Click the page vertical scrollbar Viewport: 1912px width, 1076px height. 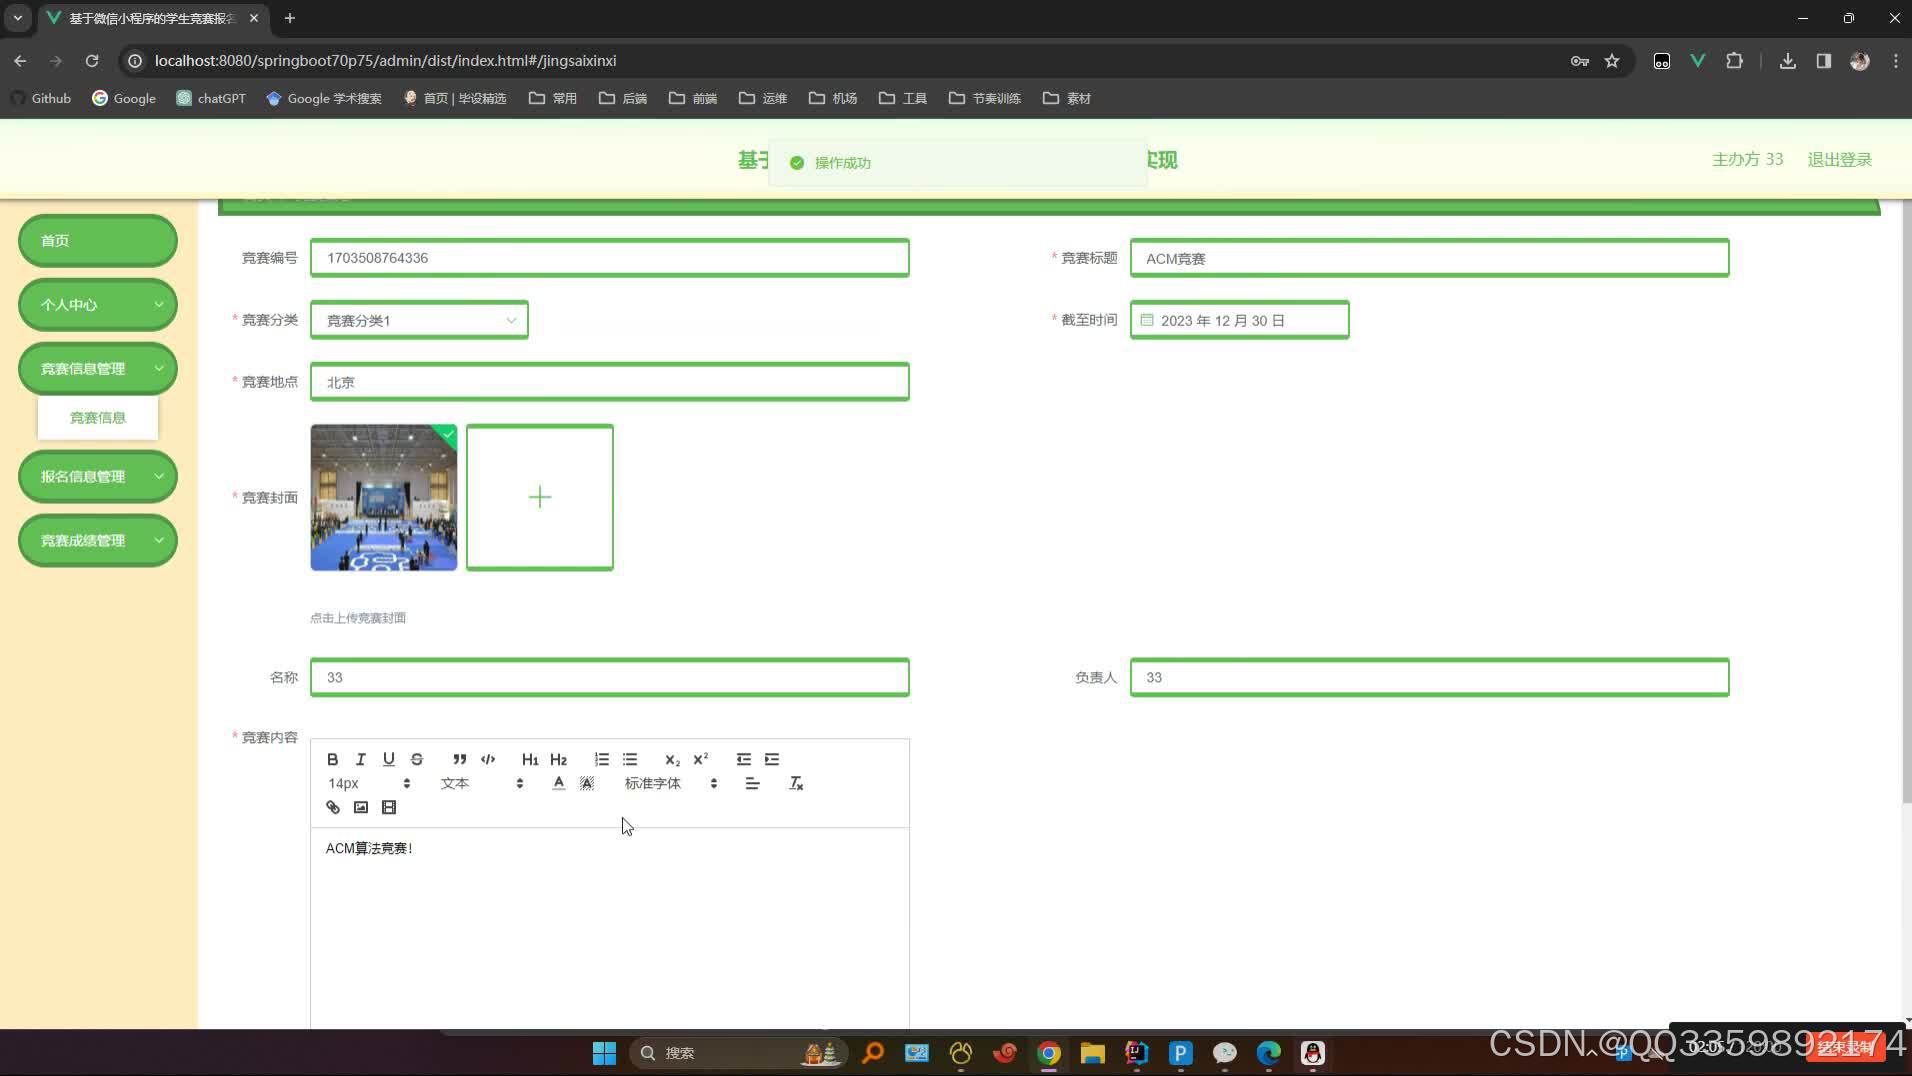pos(1906,500)
